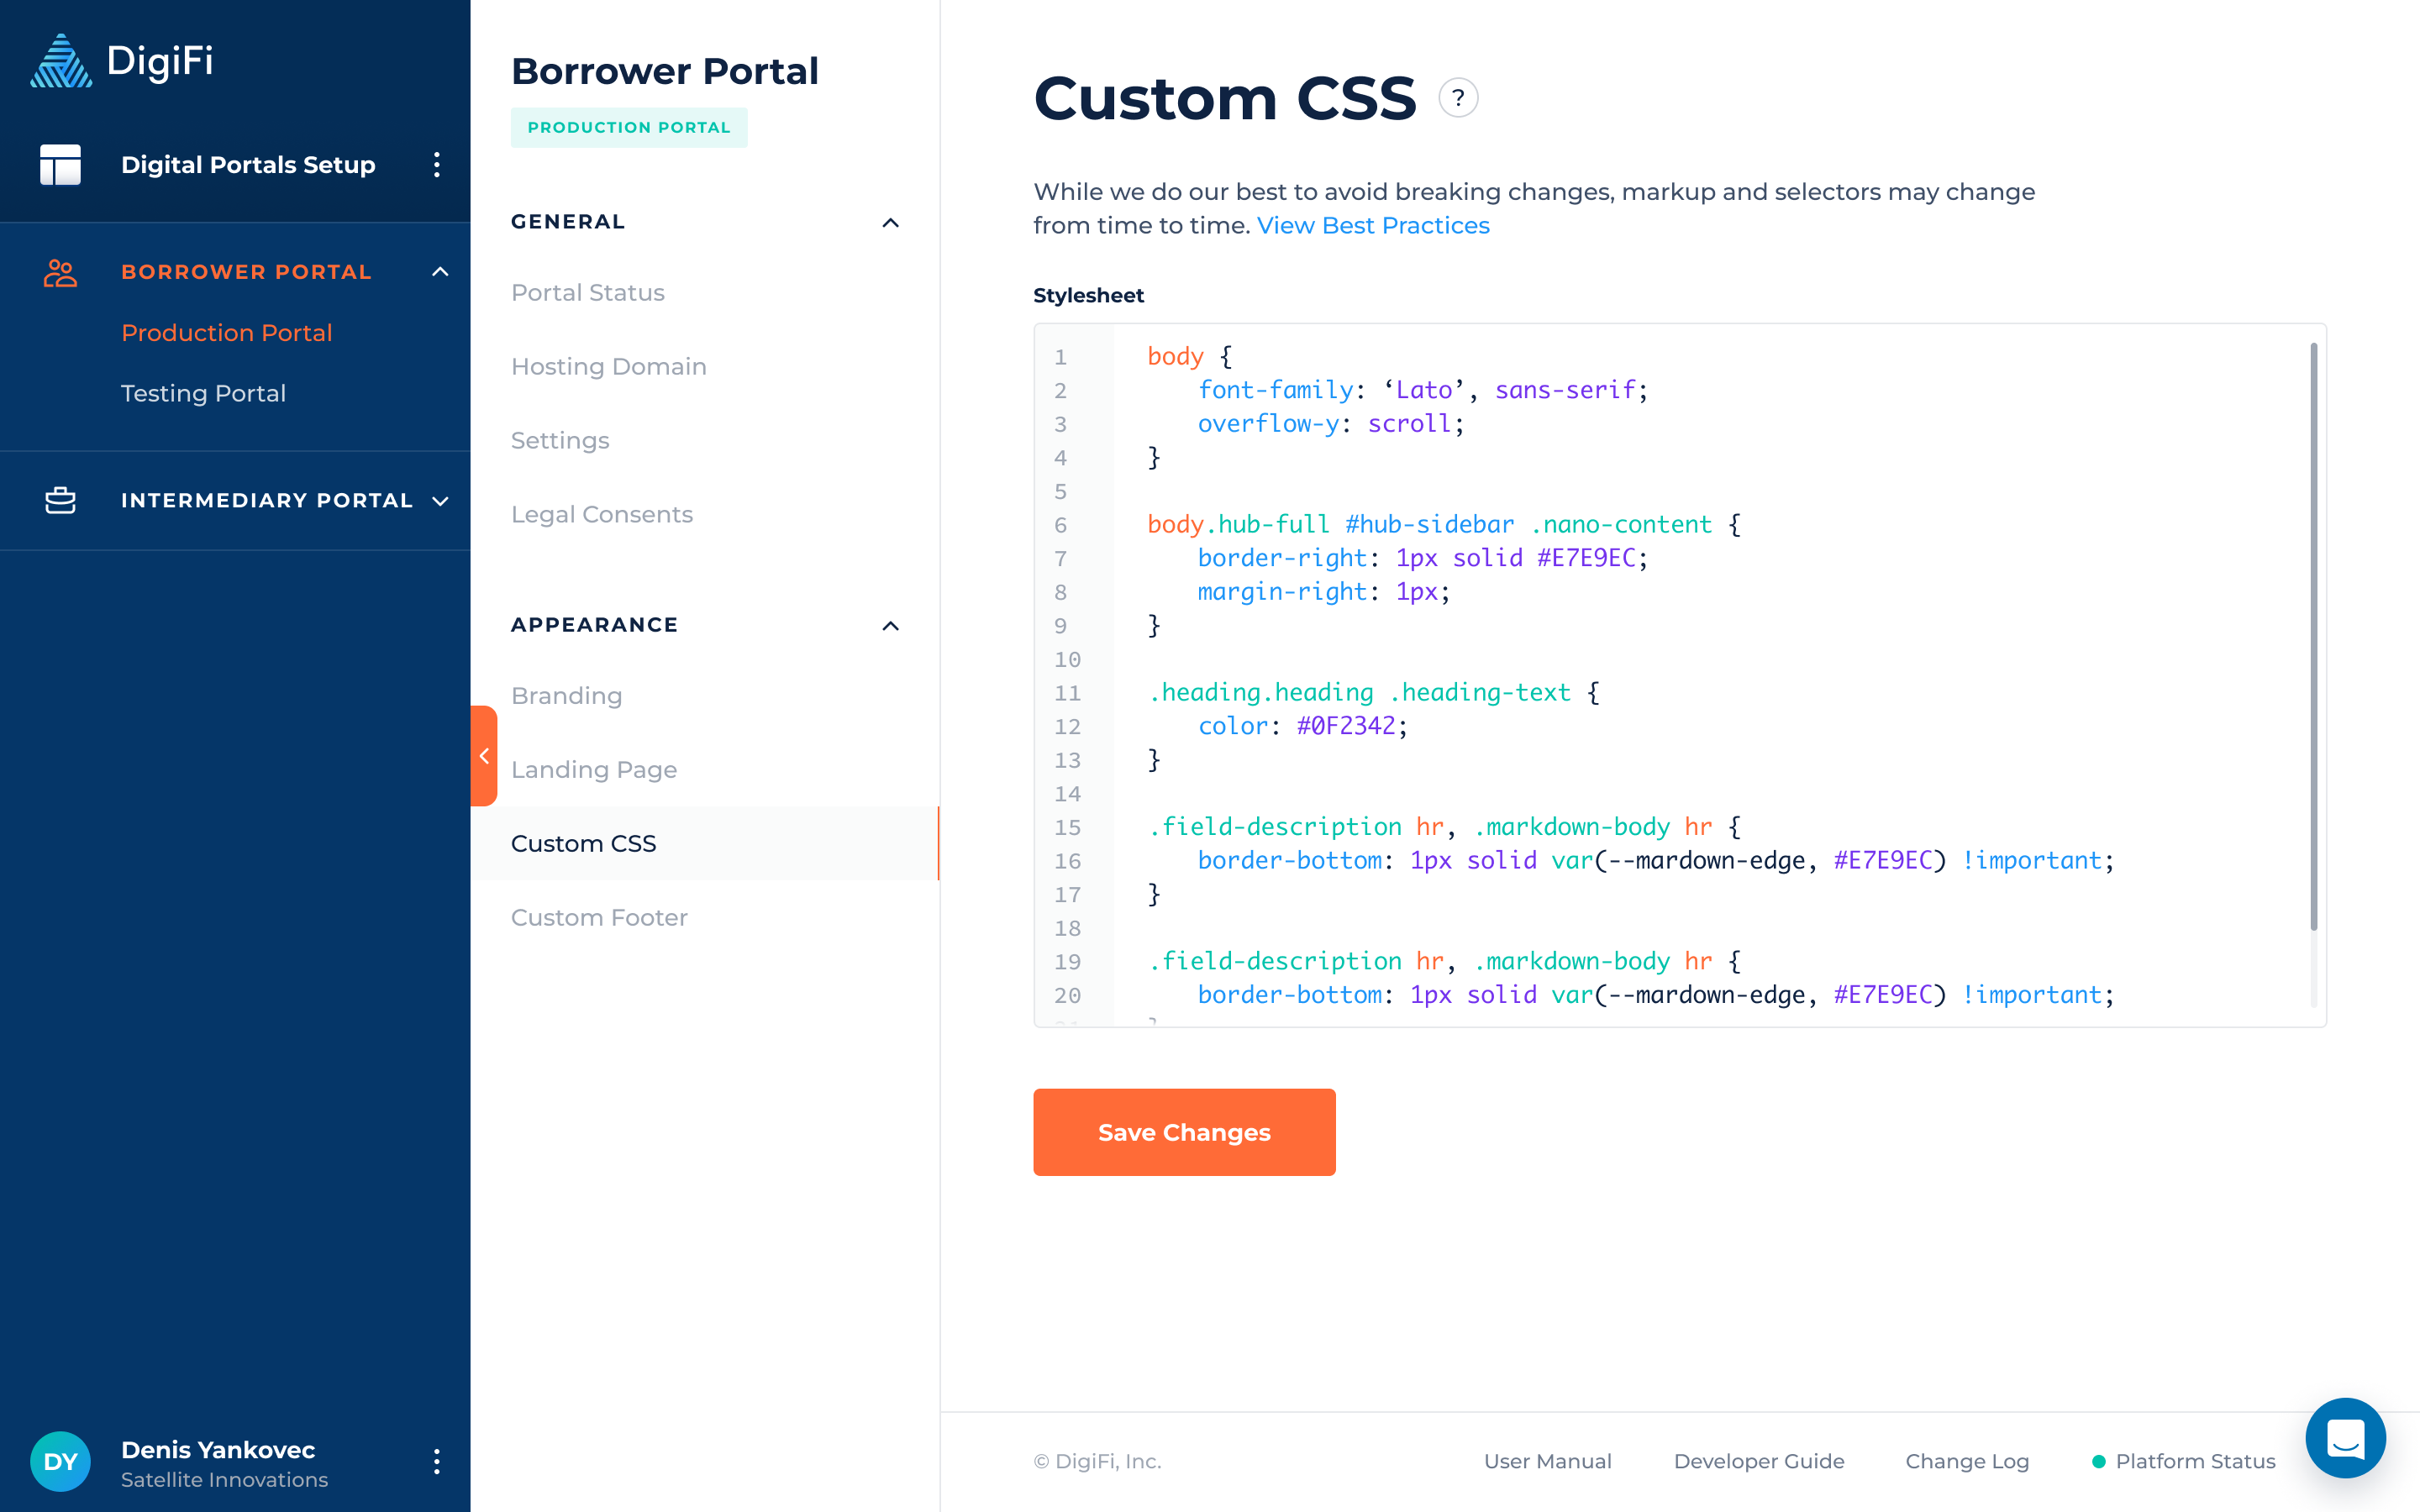
Task: Open the View Best Practices link
Action: (x=1372, y=225)
